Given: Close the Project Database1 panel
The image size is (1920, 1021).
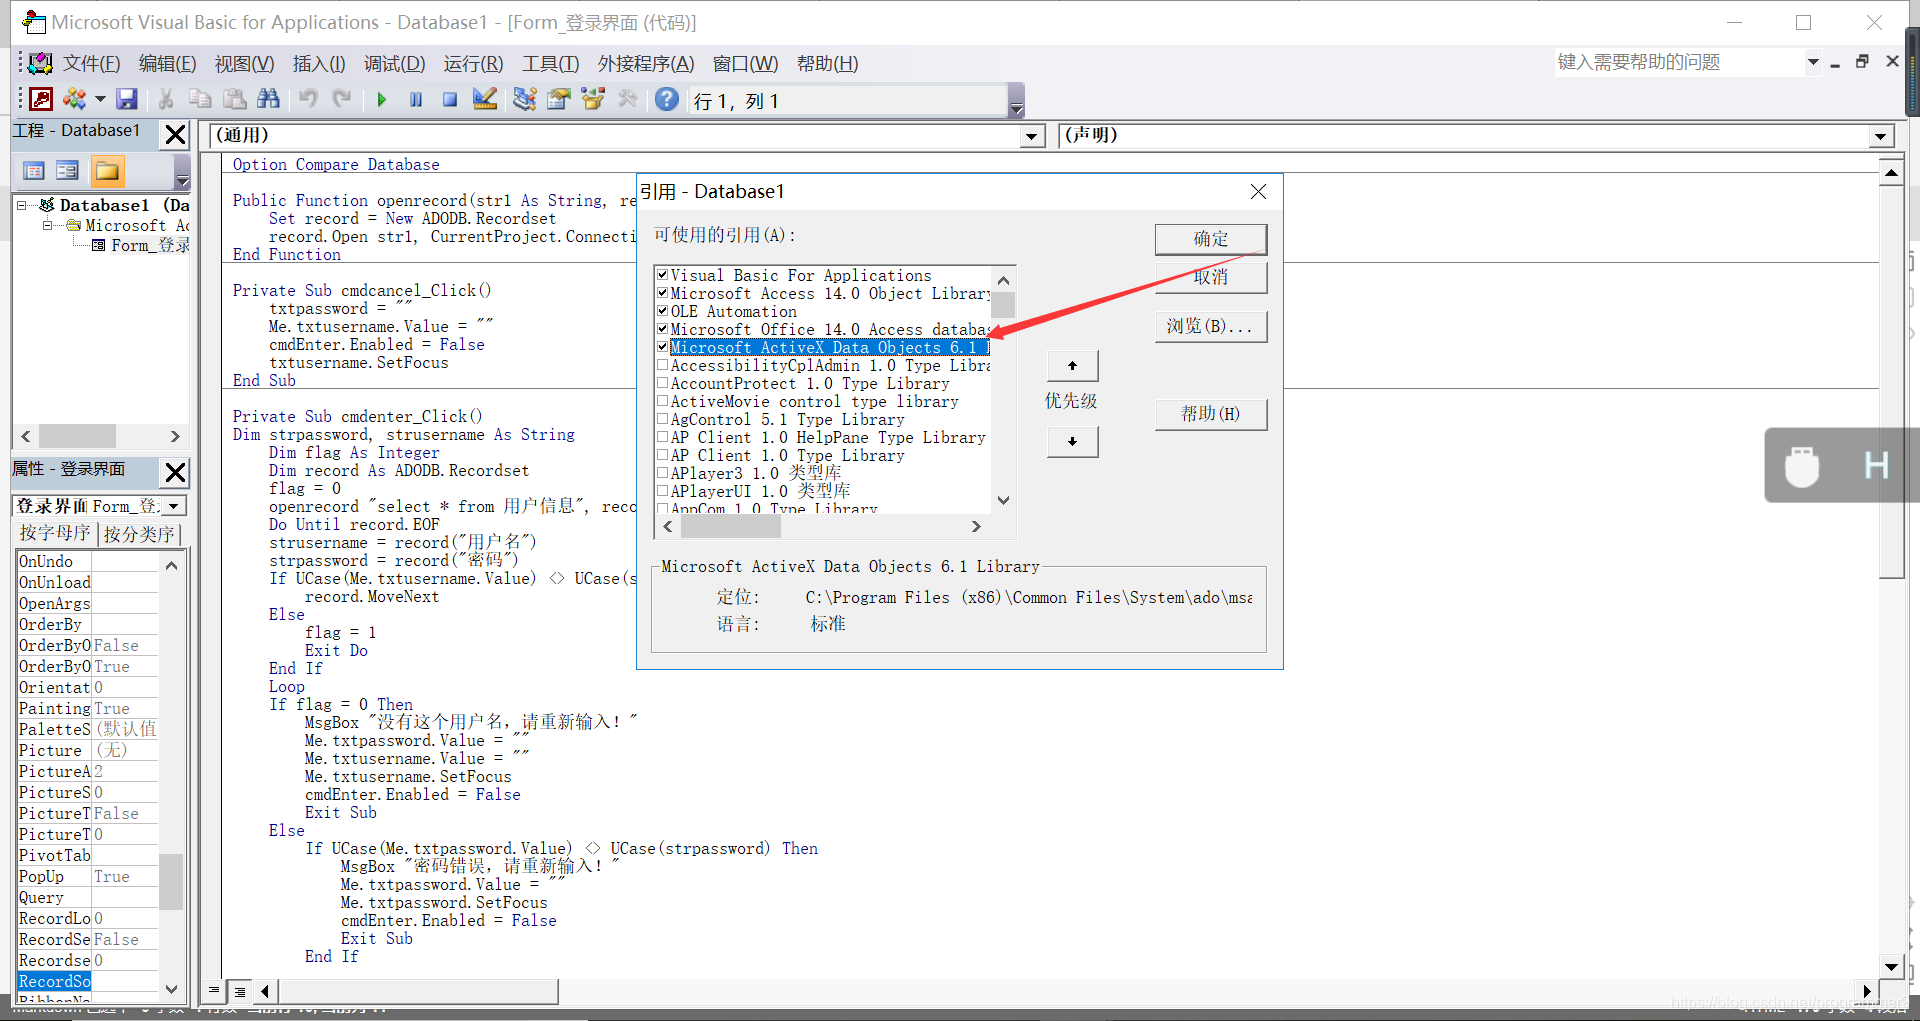Looking at the screenshot, I should pos(175,134).
